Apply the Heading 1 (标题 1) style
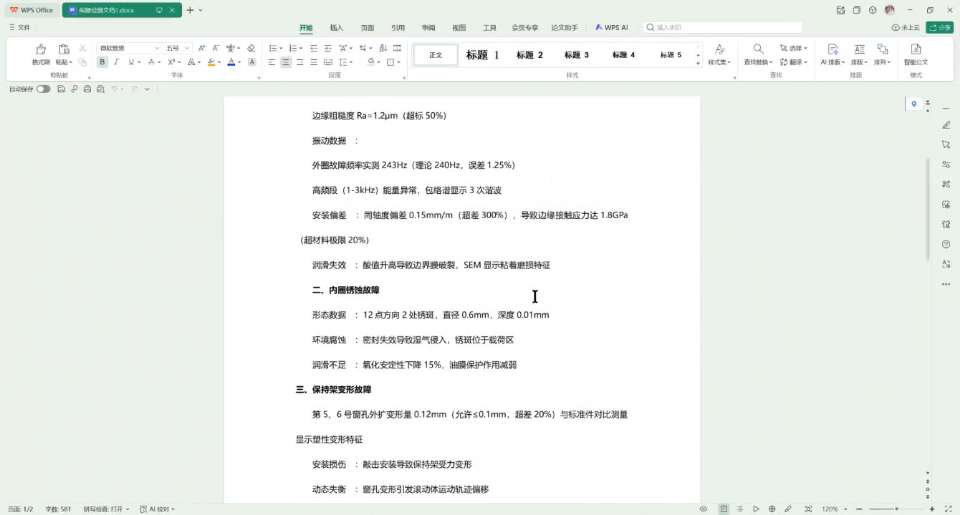 click(x=482, y=55)
